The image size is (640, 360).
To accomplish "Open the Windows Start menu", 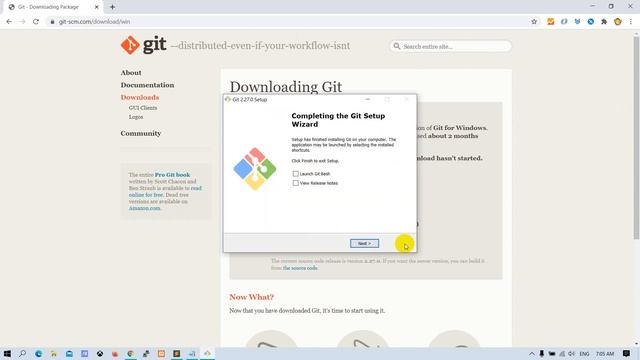I will click(7, 353).
